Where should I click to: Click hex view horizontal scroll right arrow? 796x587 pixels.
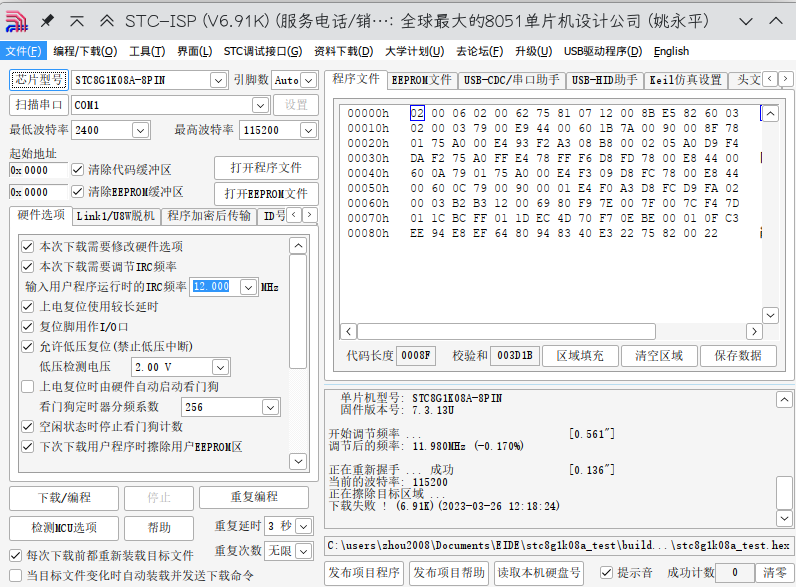[754, 332]
